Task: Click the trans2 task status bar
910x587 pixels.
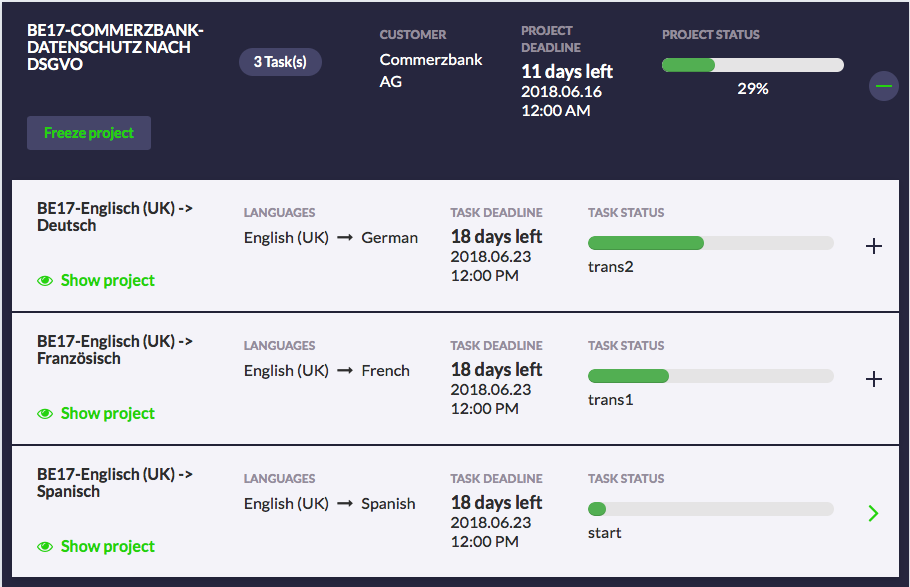Action: (x=710, y=243)
